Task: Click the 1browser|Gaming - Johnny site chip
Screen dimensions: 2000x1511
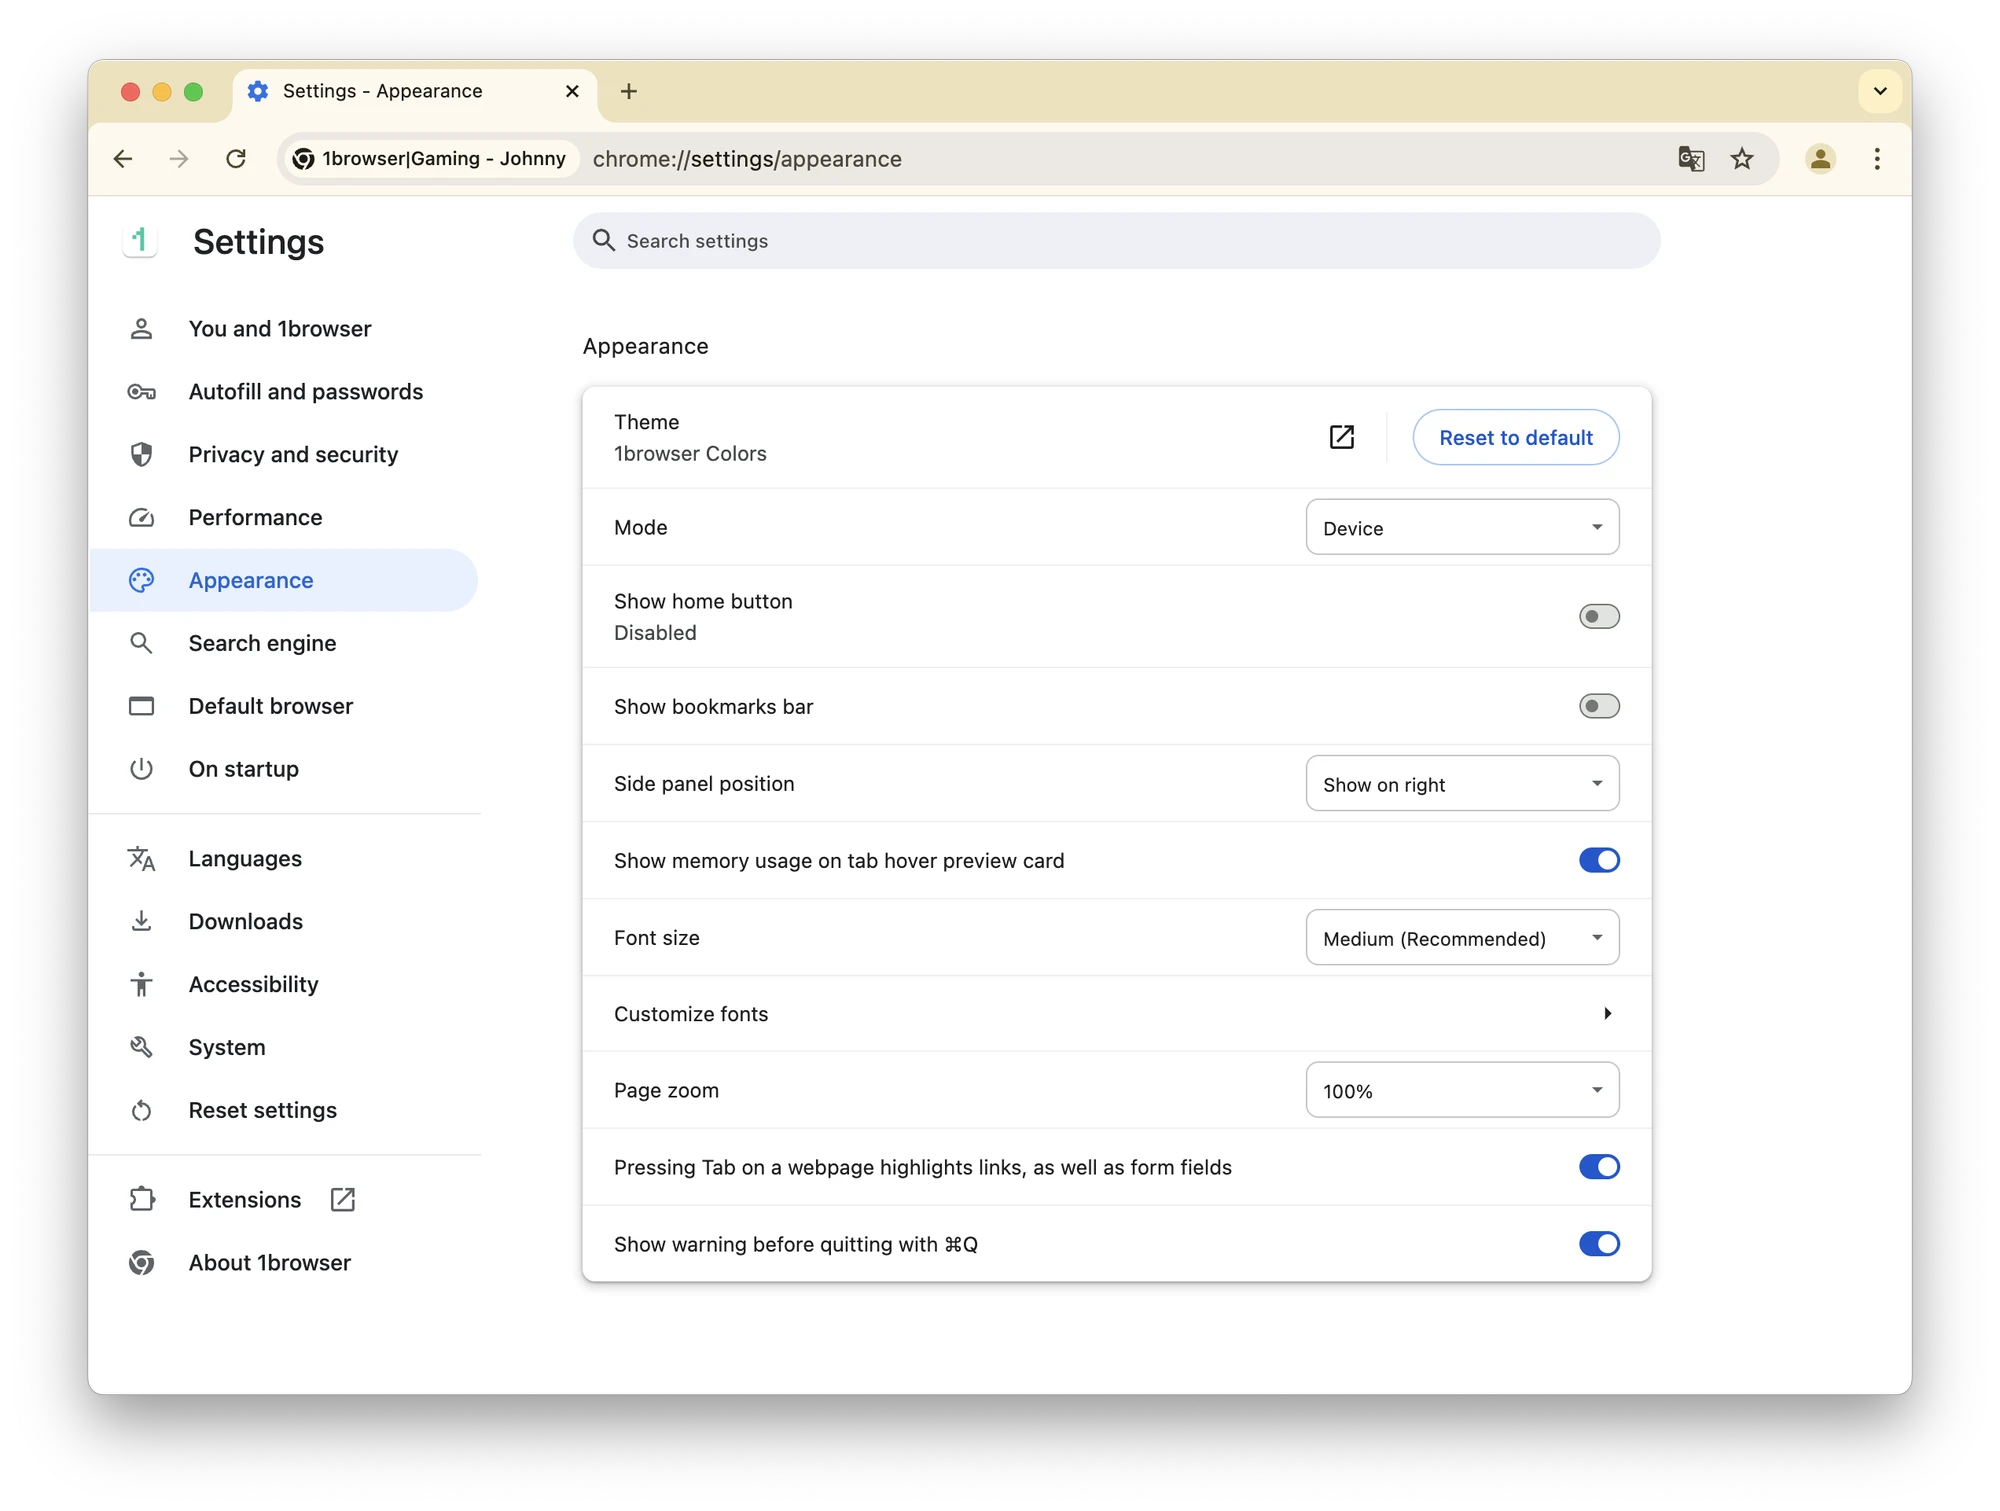Action: point(430,159)
